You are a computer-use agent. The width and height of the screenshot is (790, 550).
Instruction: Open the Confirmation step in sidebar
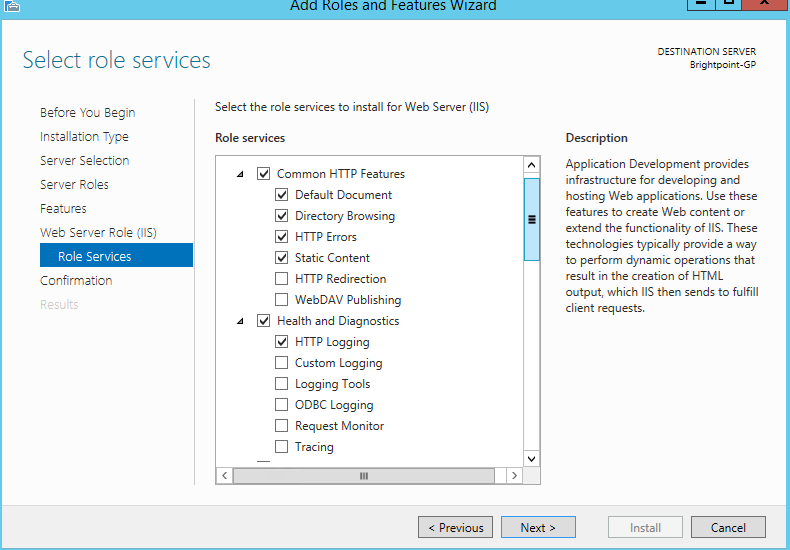tap(76, 281)
